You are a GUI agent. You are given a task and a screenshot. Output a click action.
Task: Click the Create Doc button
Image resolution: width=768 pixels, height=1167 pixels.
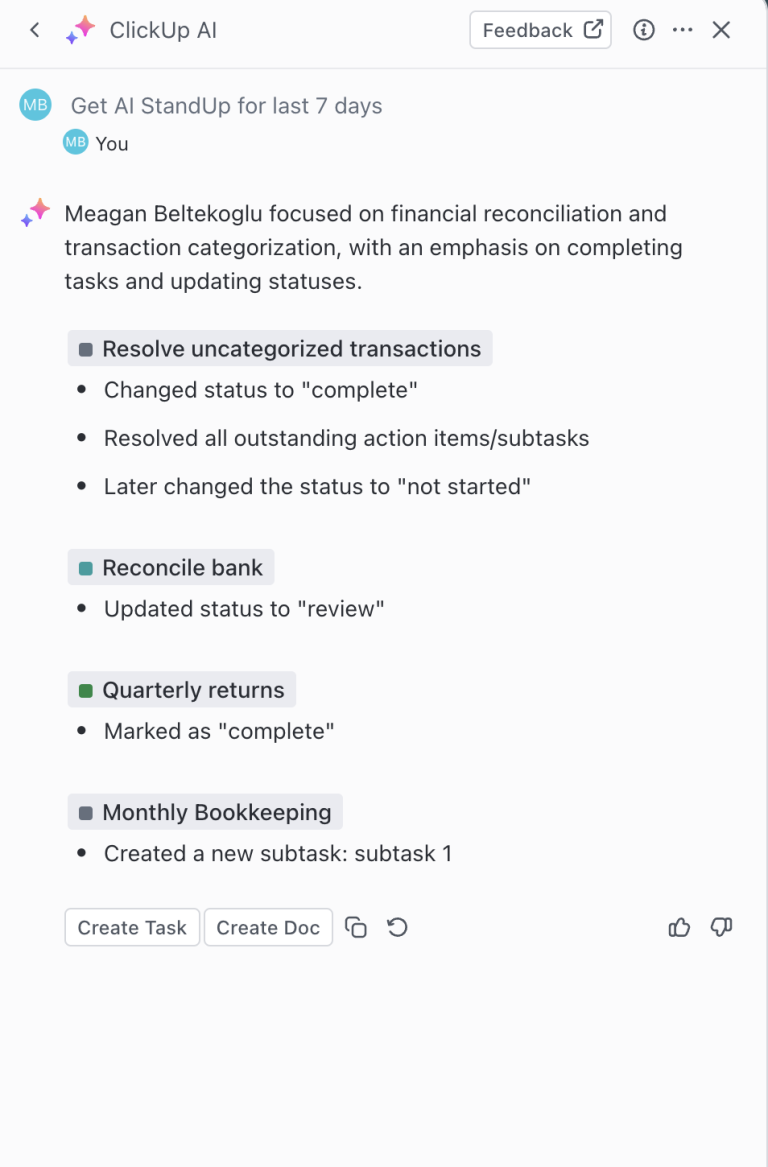pyautogui.click(x=268, y=927)
